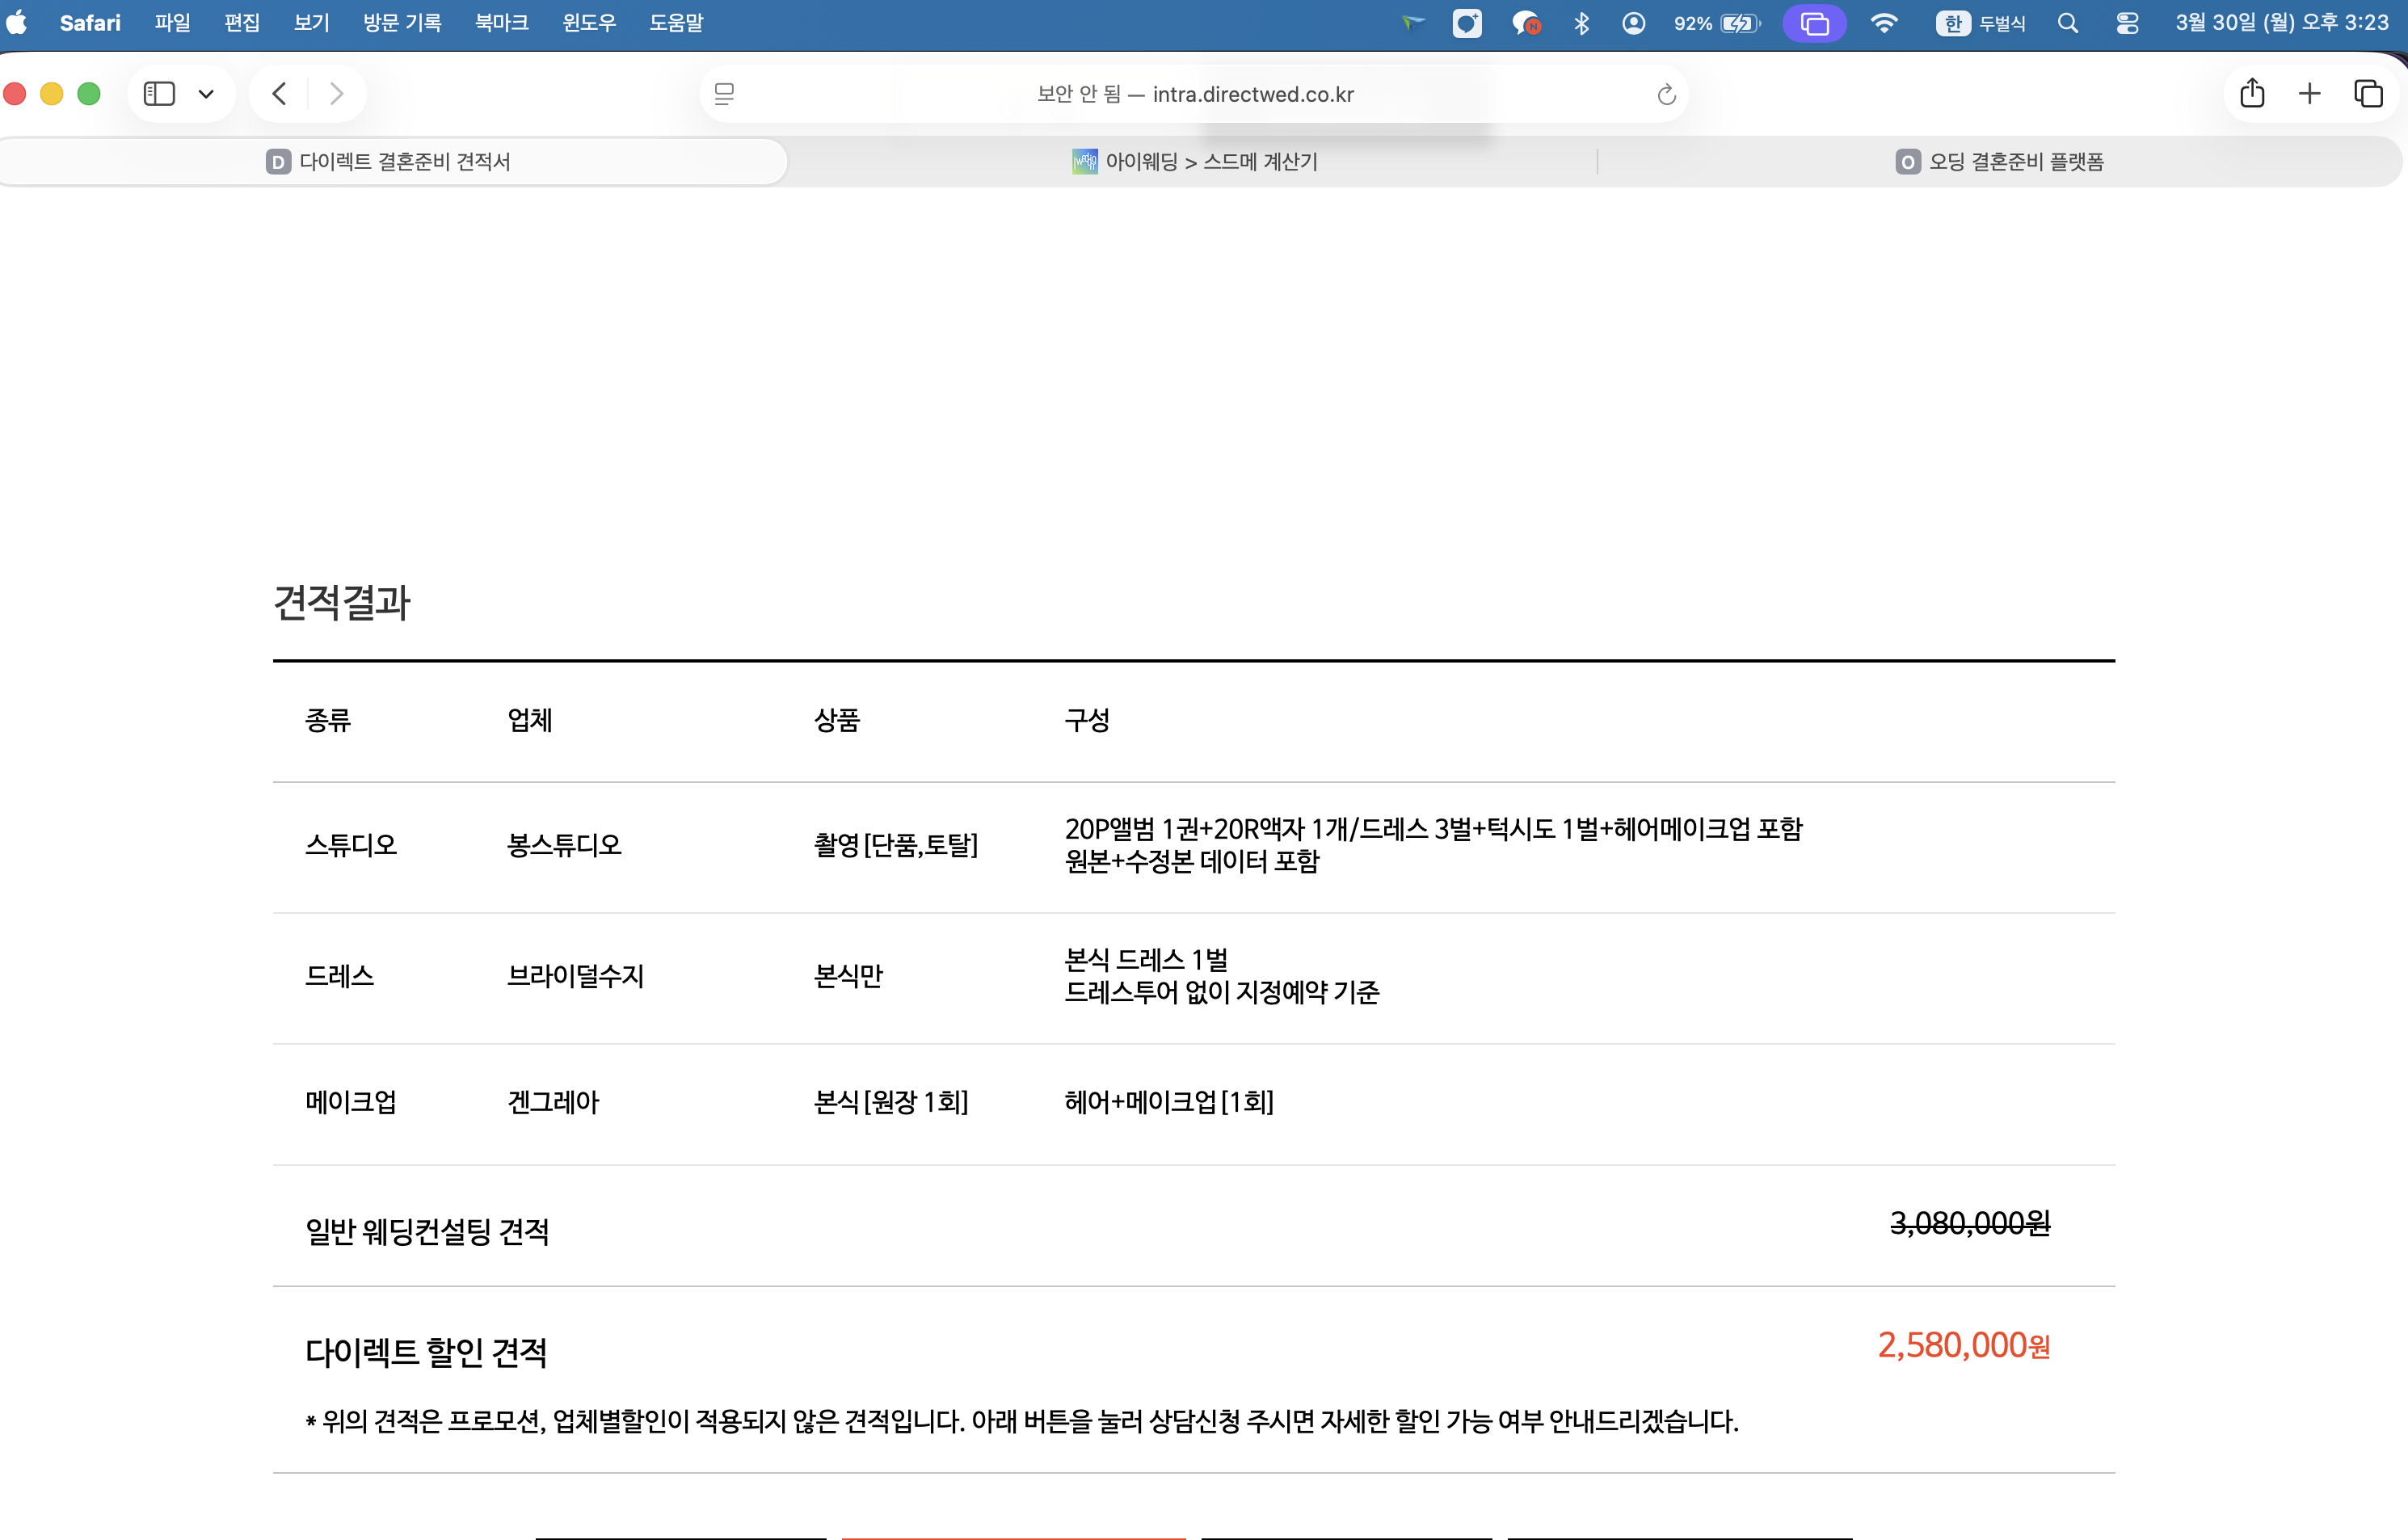Click the back navigation arrow
This screenshot has height=1540, width=2408.
click(x=279, y=93)
